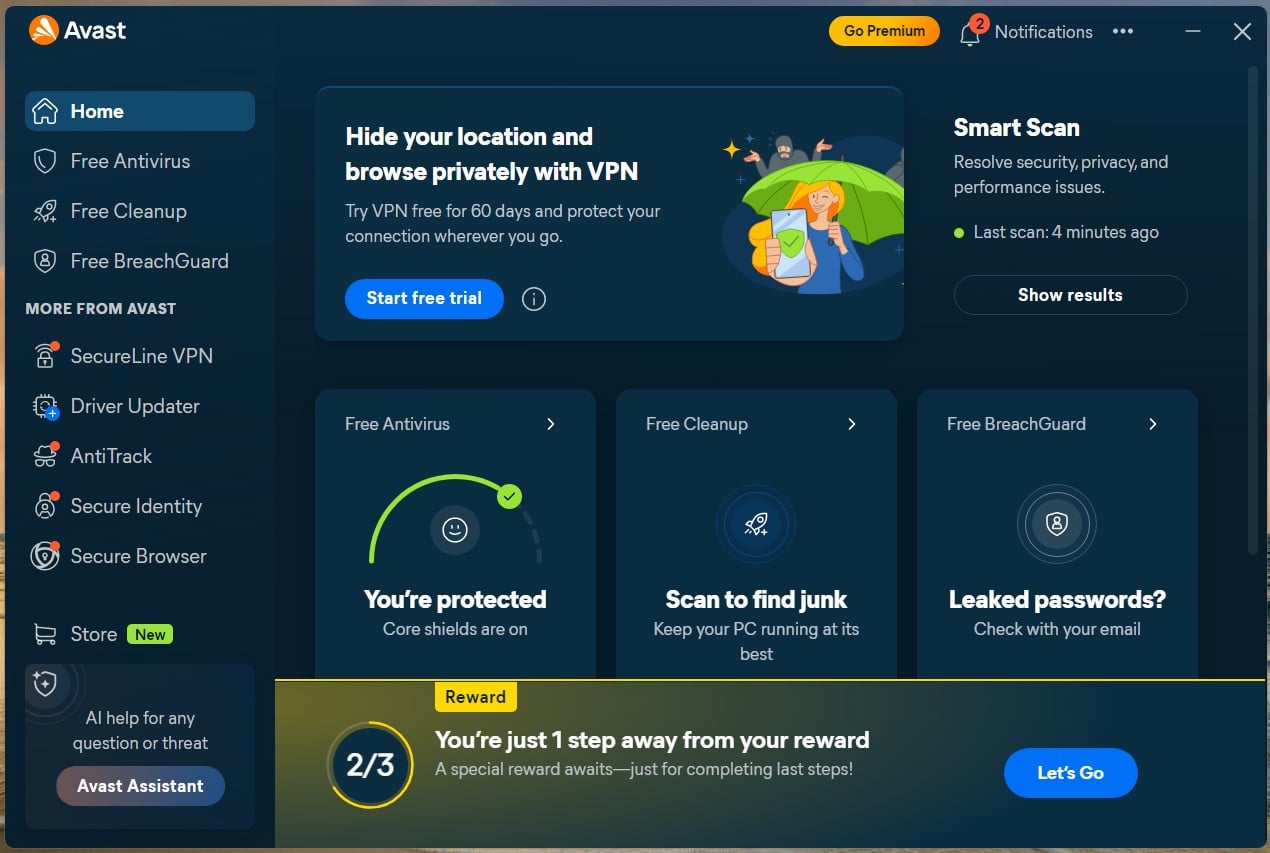Click the VPN trial info icon

point(534,299)
